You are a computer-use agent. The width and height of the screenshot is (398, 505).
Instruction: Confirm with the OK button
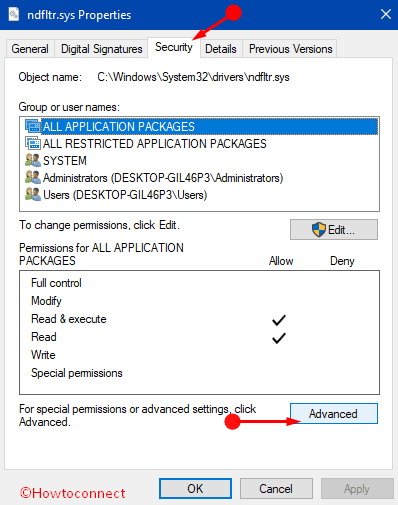(195, 489)
